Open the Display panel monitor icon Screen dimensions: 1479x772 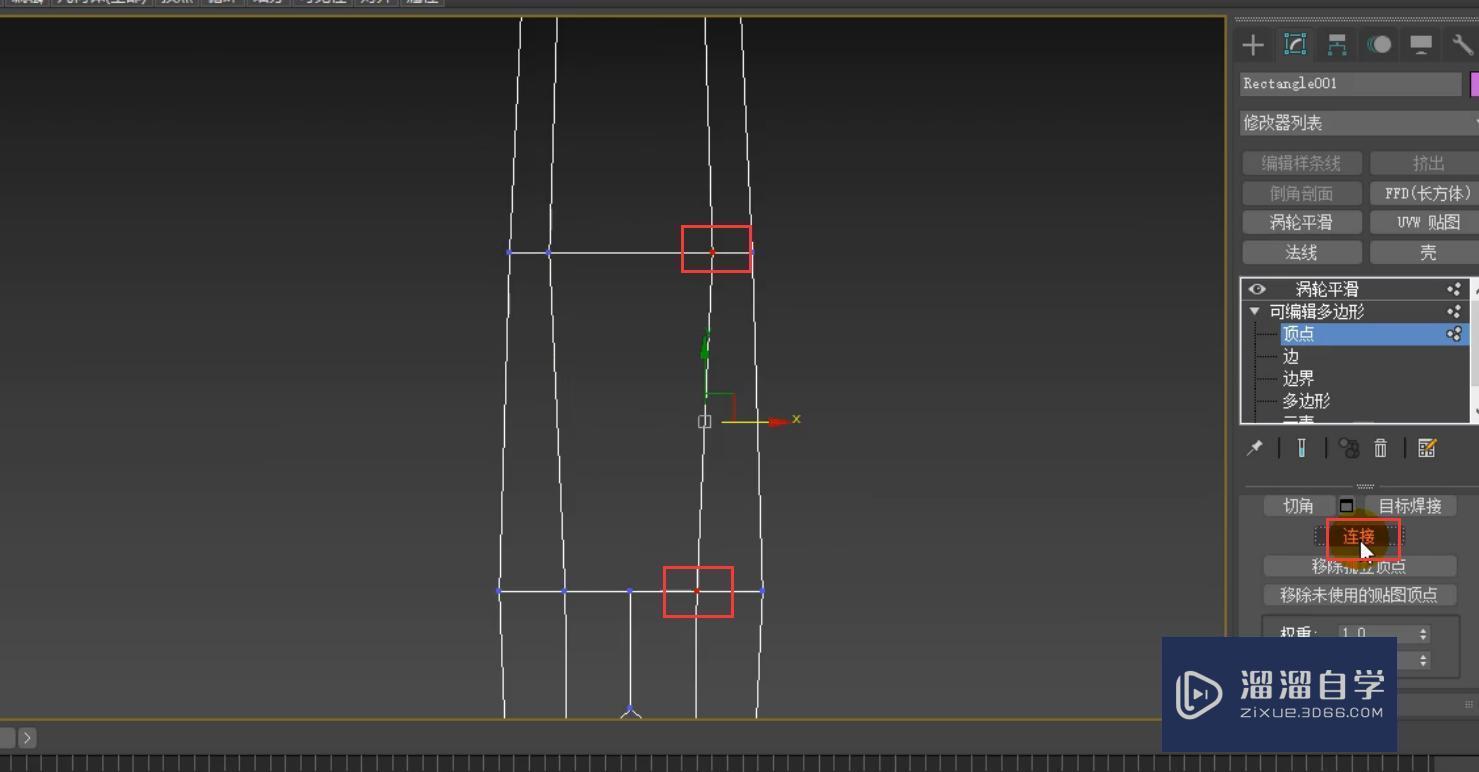[1421, 45]
